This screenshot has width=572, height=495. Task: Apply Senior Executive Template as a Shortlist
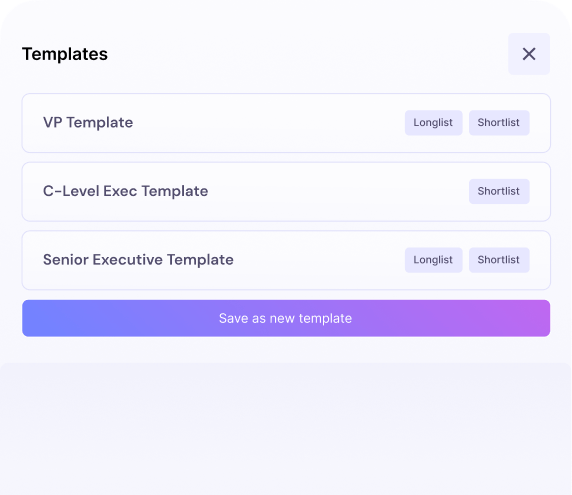click(x=499, y=260)
